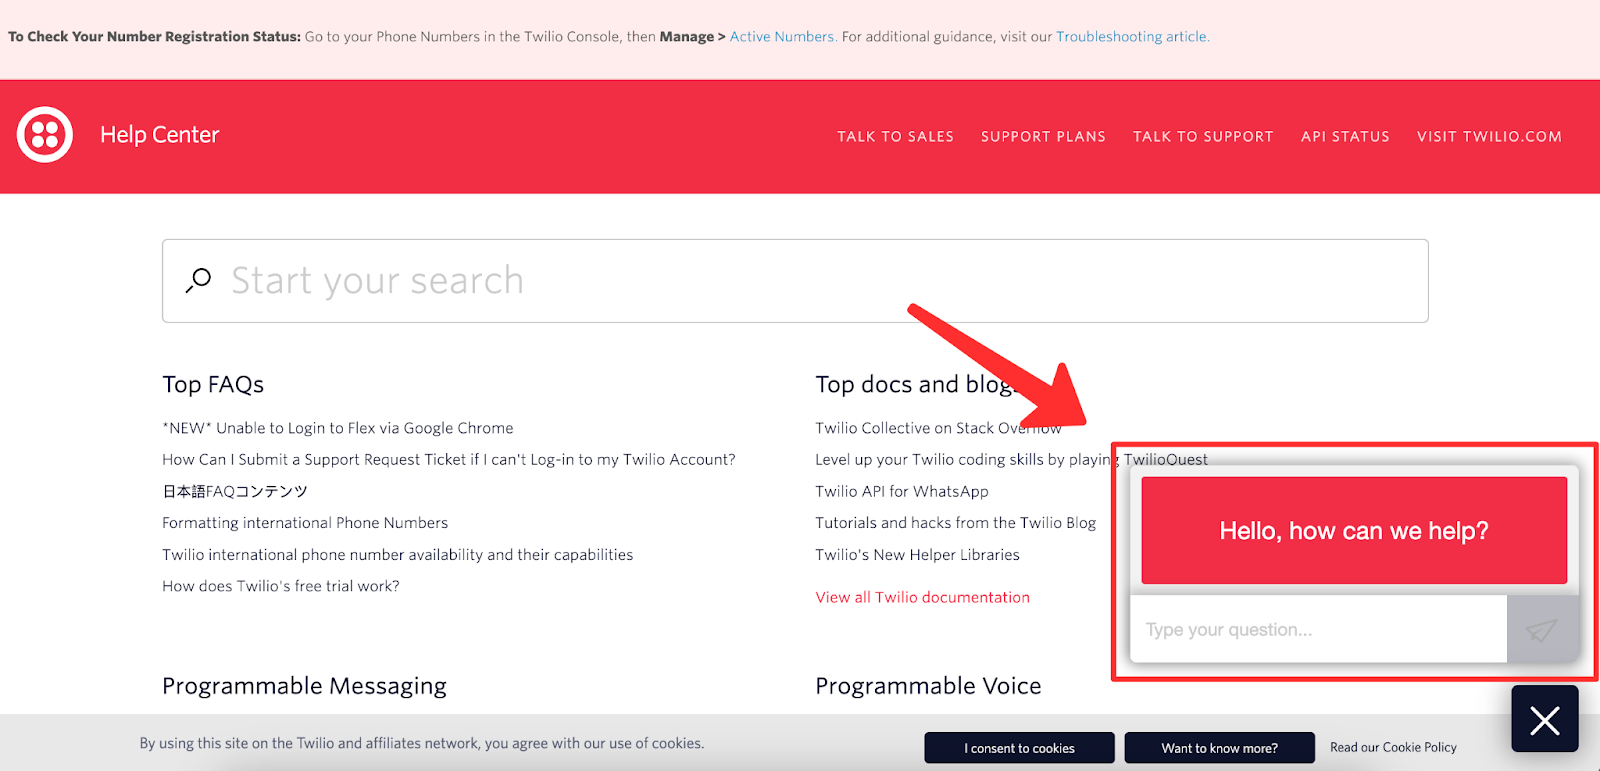Open Talk to Support menu item
Screen dimensions: 1600x771
1203,137
